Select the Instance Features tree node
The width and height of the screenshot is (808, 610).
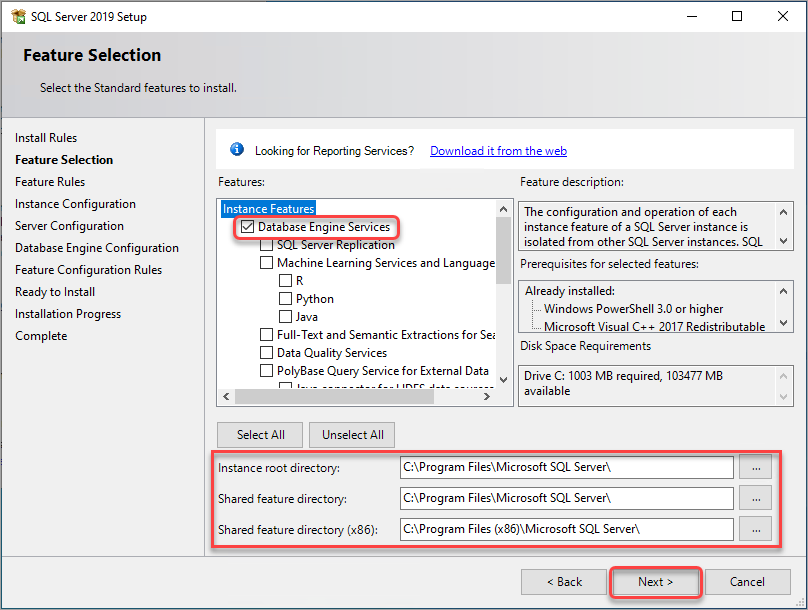pyautogui.click(x=268, y=209)
